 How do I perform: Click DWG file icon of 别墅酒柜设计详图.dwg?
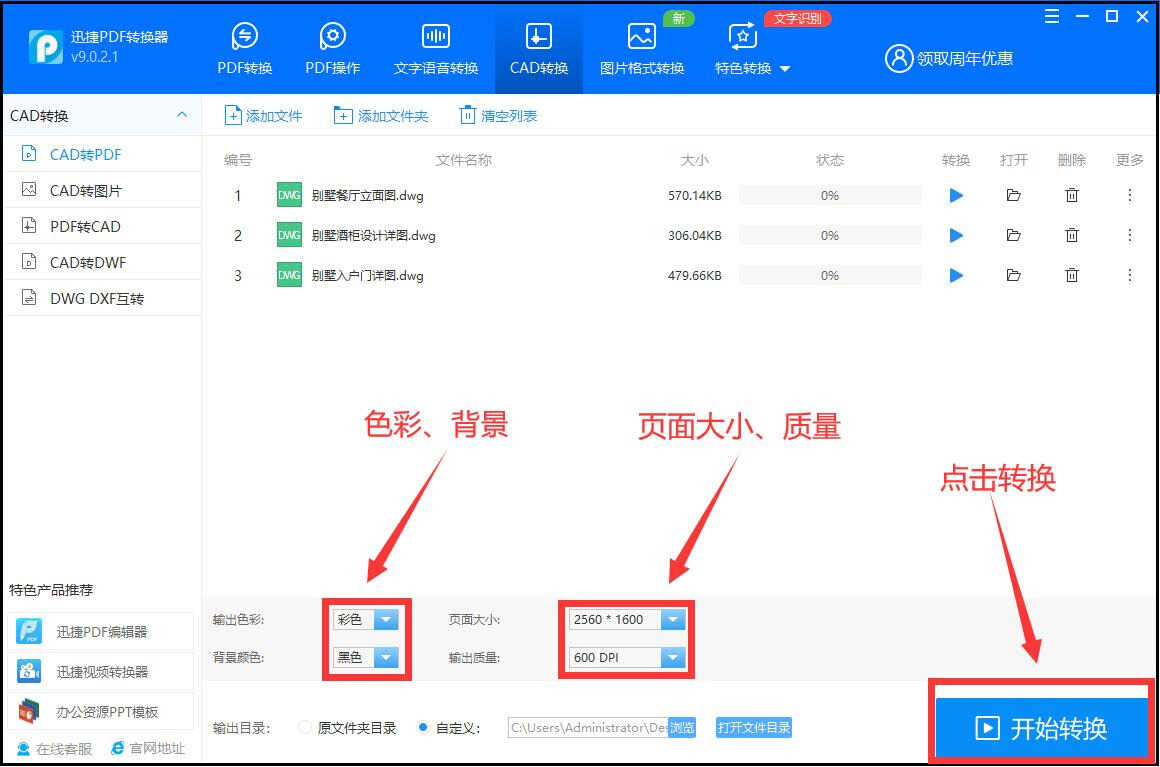coord(289,235)
